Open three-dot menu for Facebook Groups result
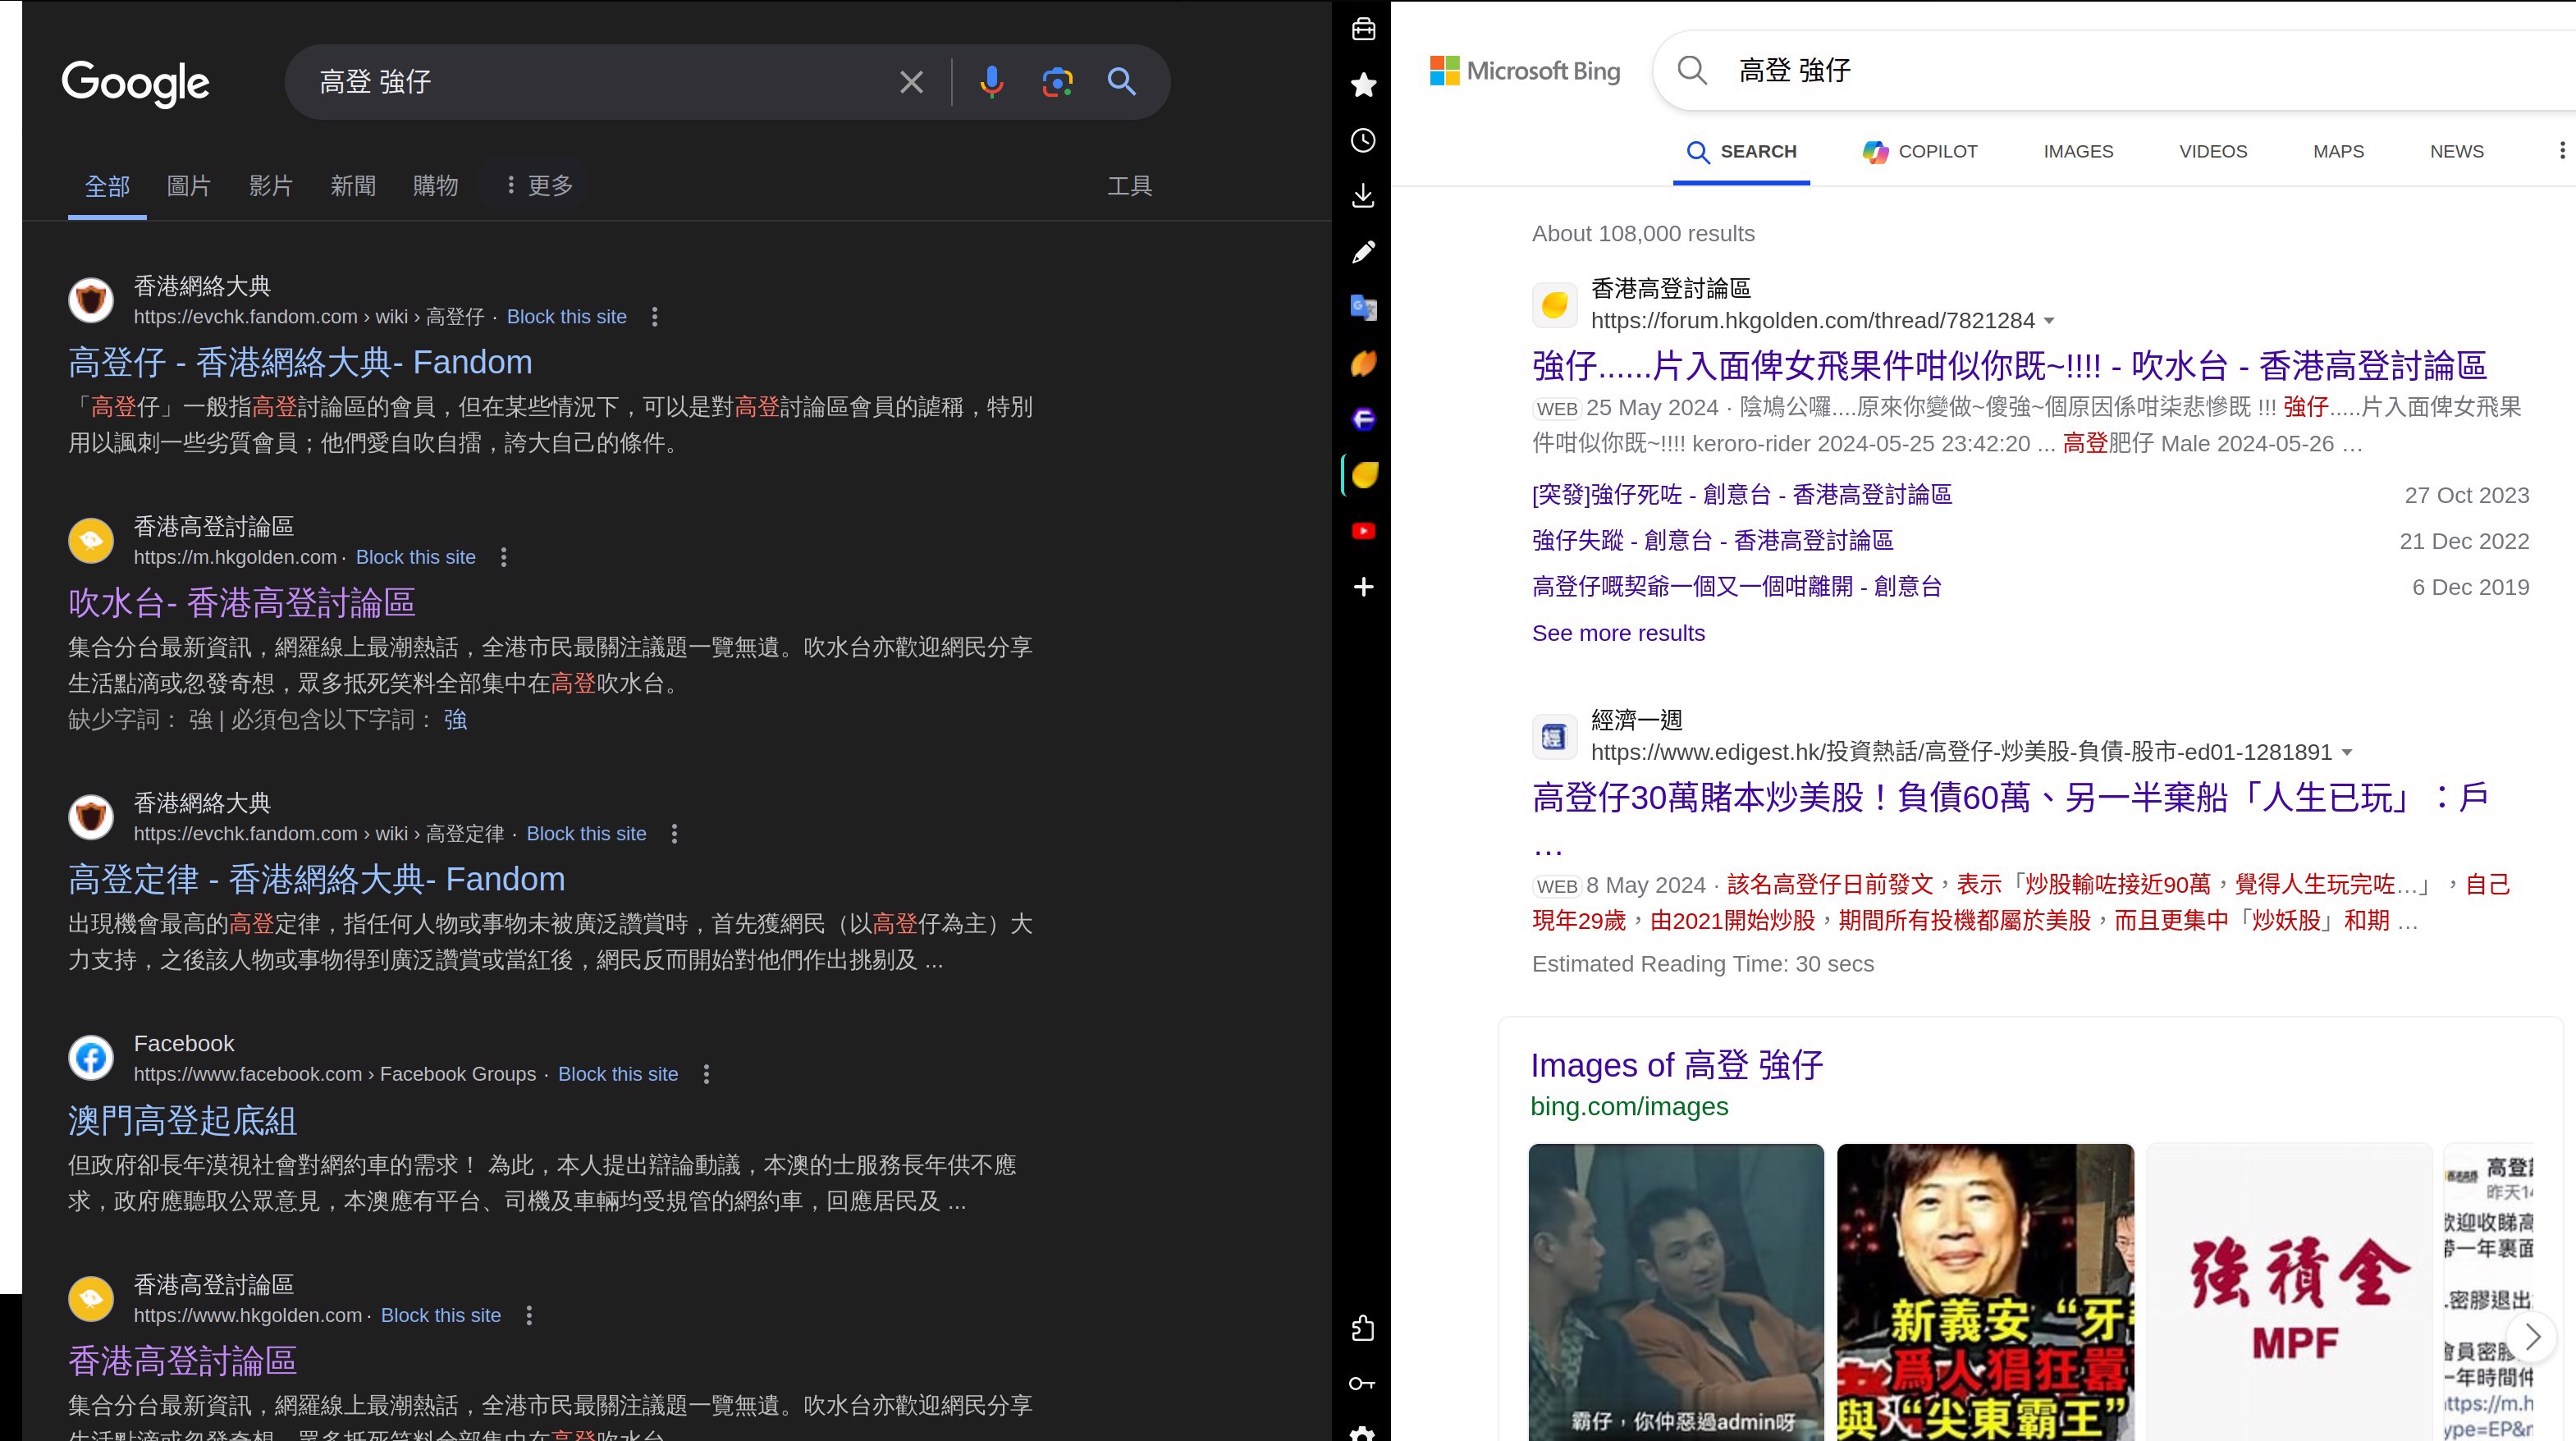 click(707, 1075)
